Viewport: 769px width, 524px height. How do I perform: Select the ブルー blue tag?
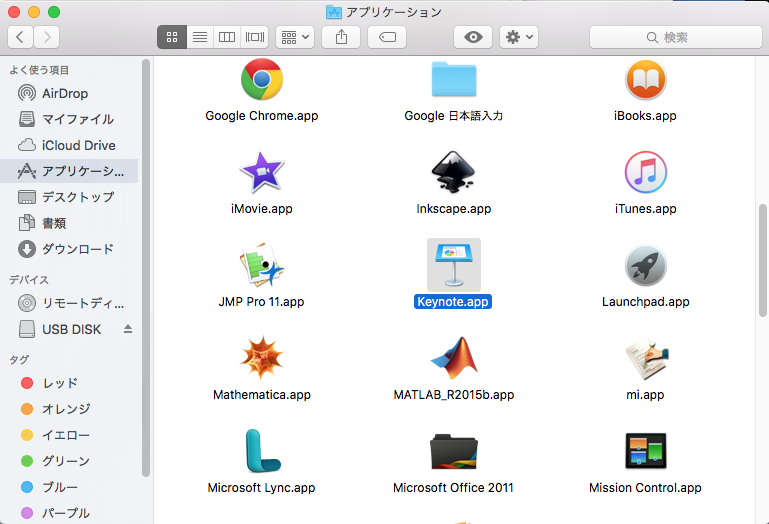69,487
